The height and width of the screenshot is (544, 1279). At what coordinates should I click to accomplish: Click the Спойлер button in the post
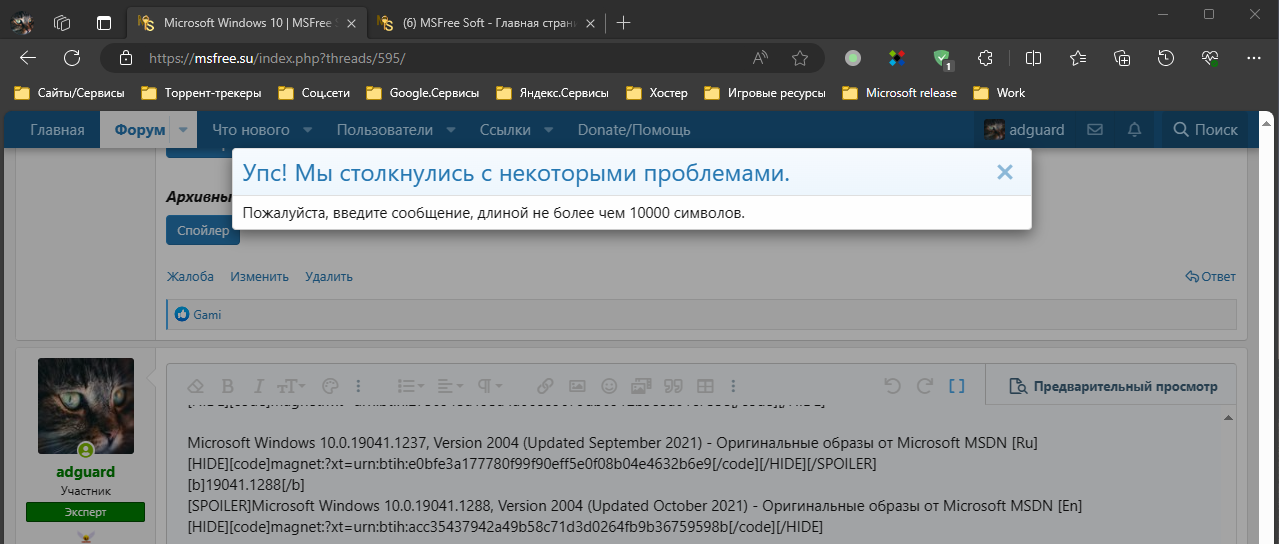[203, 230]
